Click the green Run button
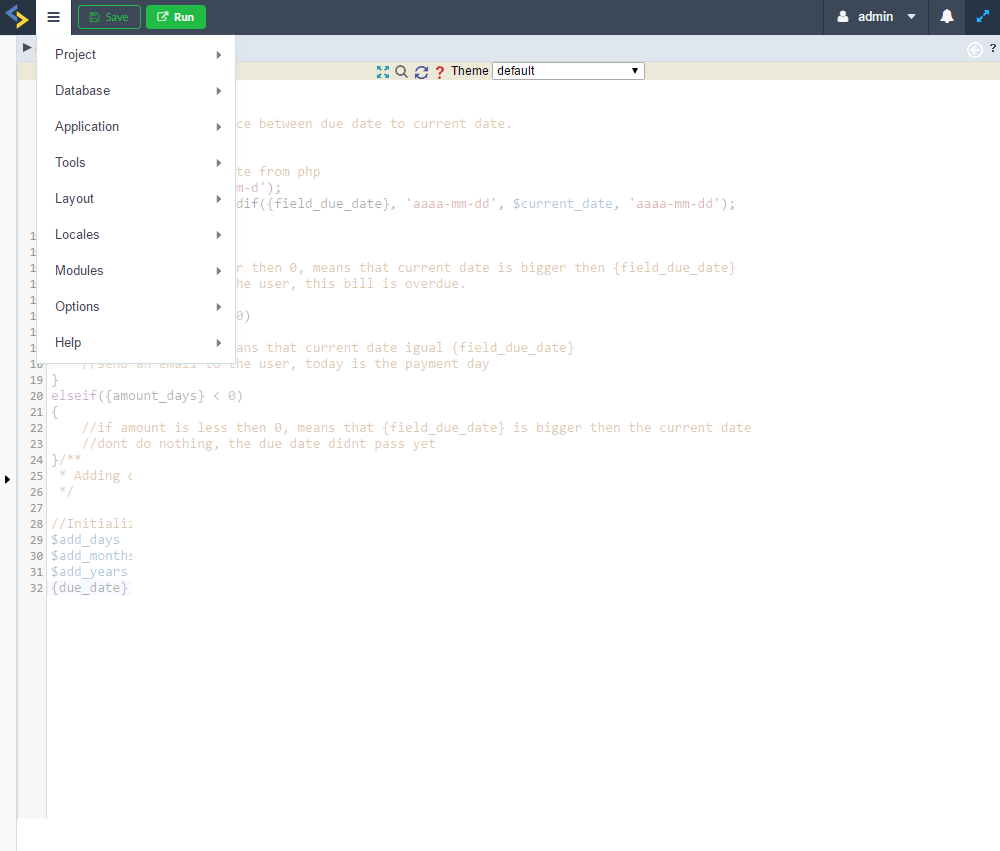Screen dimensions: 1000x851 pos(176,17)
